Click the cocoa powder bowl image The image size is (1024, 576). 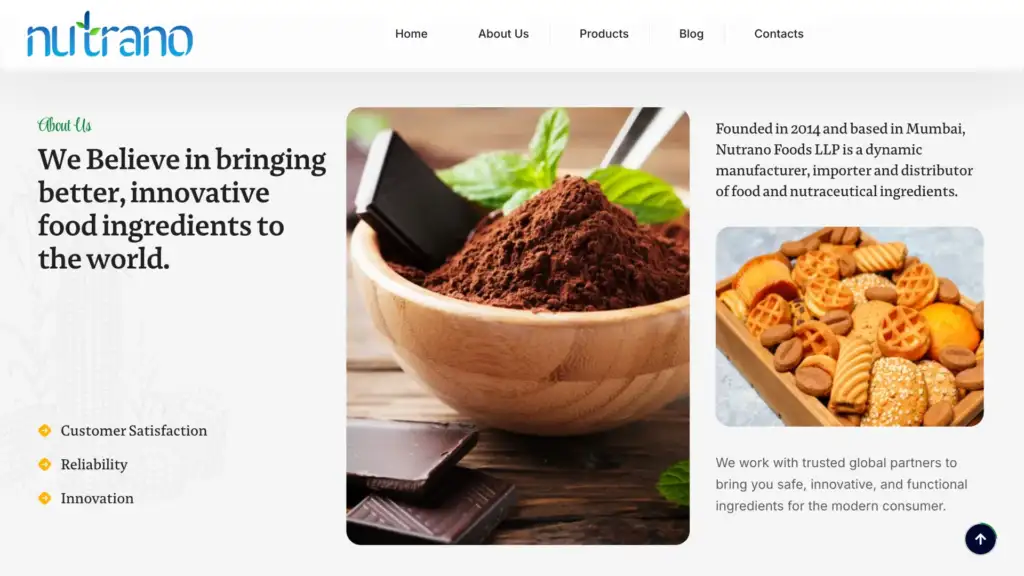(x=518, y=326)
